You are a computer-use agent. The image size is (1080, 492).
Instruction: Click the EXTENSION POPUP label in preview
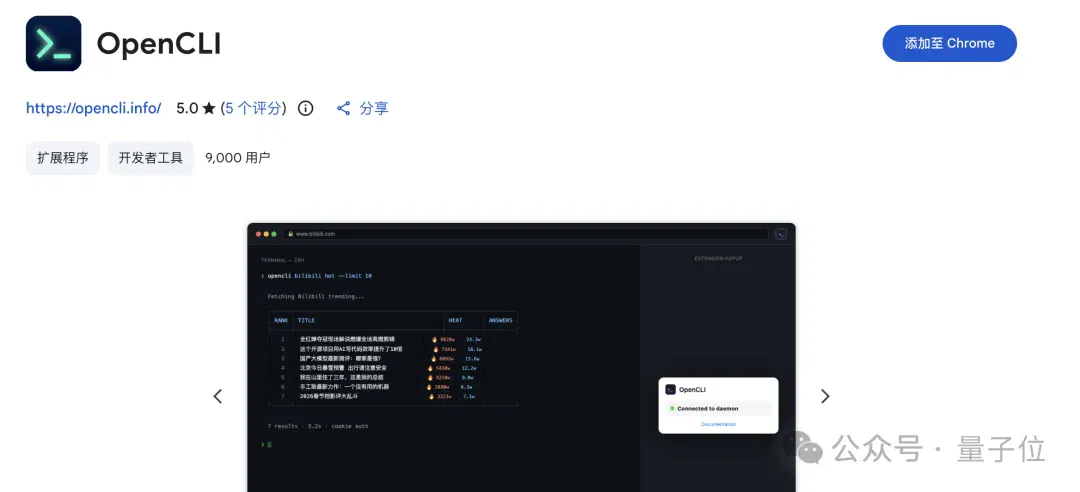click(718, 259)
